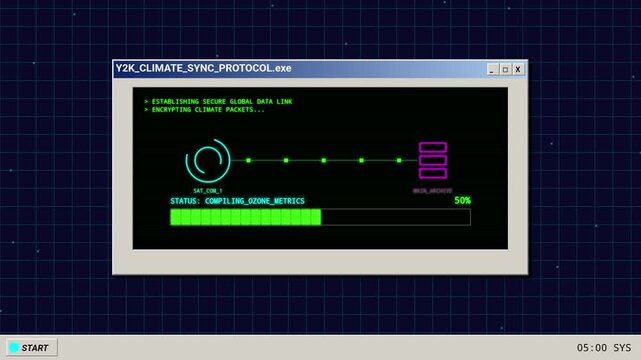Image resolution: width=641 pixels, height=360 pixels.
Task: Click the SAT_COM_1 label
Action: point(208,191)
